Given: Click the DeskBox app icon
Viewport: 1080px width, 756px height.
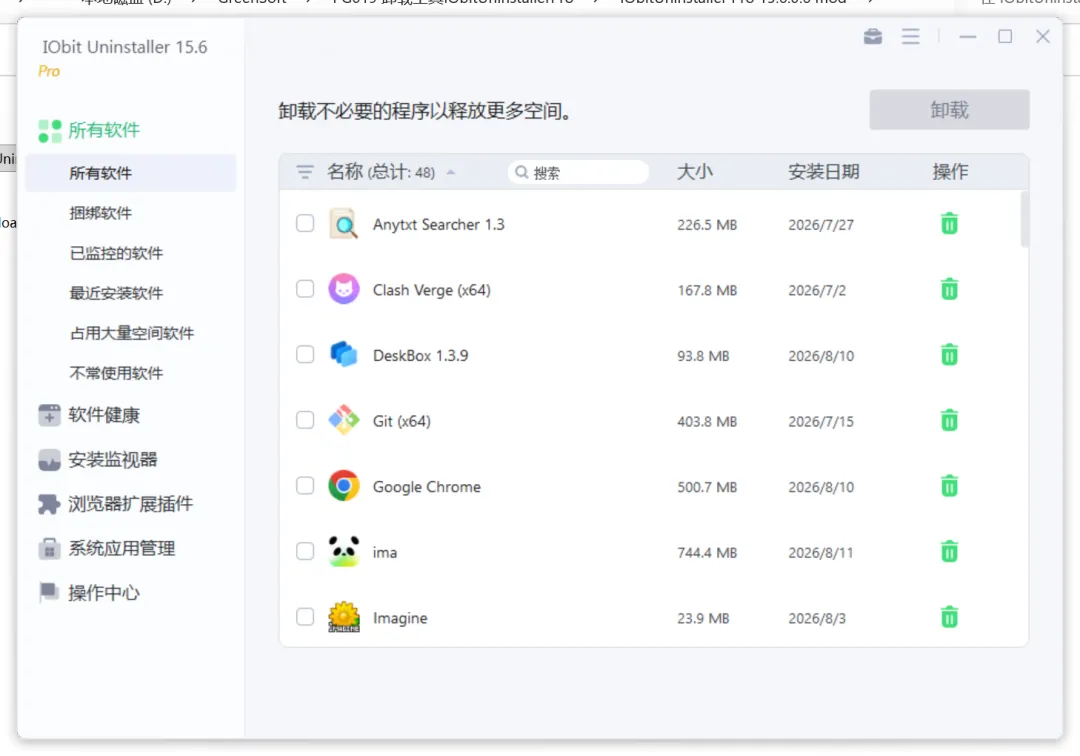Looking at the screenshot, I should point(344,355).
